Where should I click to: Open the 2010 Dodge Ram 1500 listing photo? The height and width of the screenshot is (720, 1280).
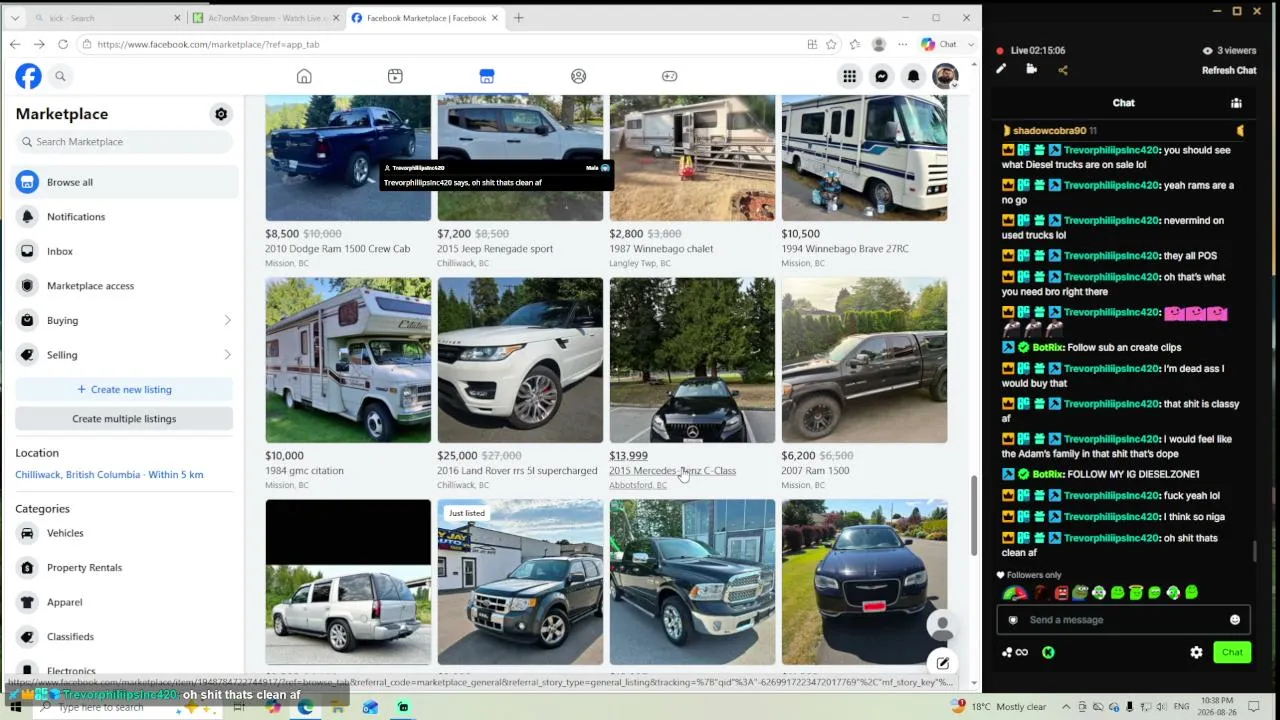[348, 158]
